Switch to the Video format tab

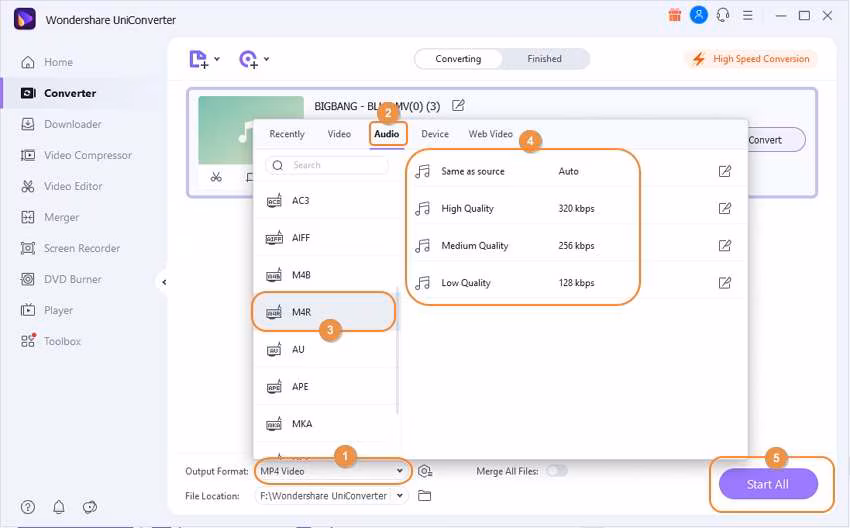click(x=339, y=134)
